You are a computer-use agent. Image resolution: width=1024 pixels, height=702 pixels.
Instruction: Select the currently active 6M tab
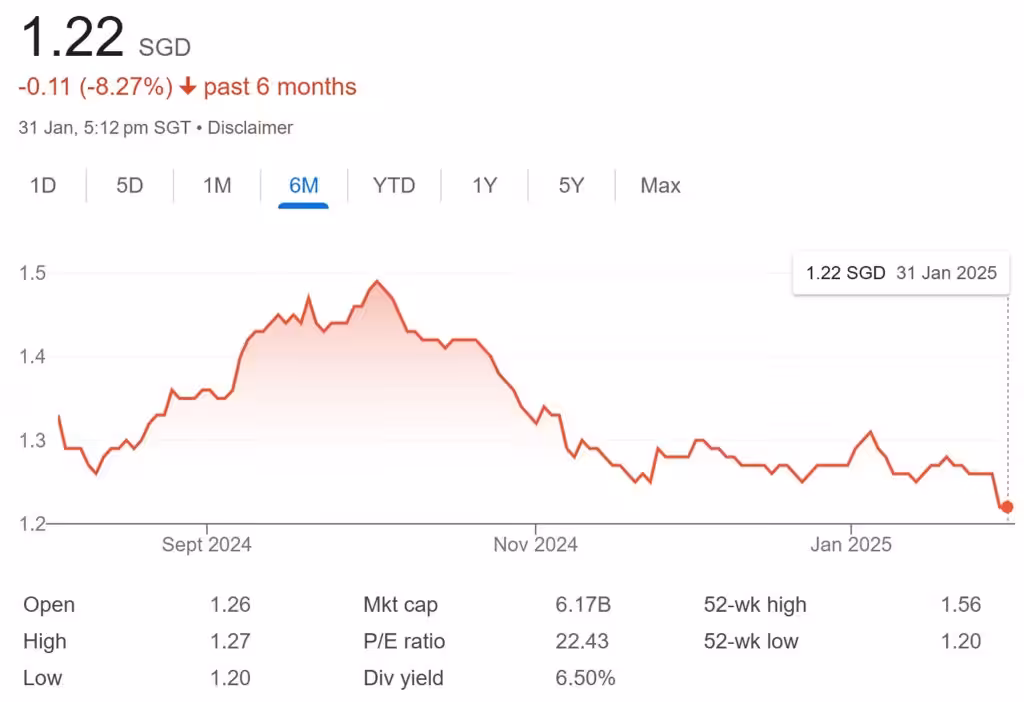coord(302,185)
